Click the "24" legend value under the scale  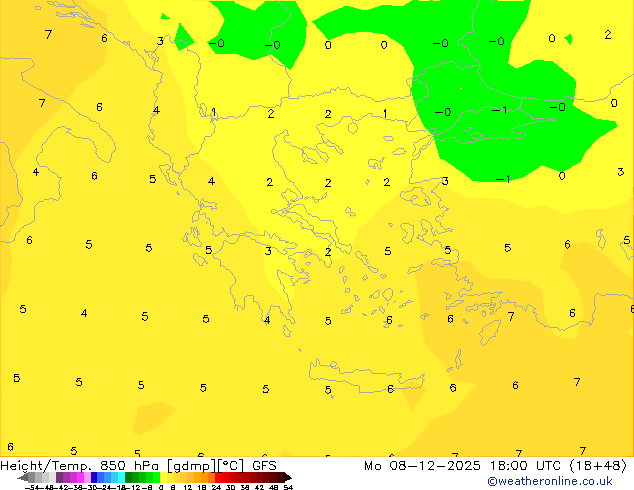click(216, 487)
